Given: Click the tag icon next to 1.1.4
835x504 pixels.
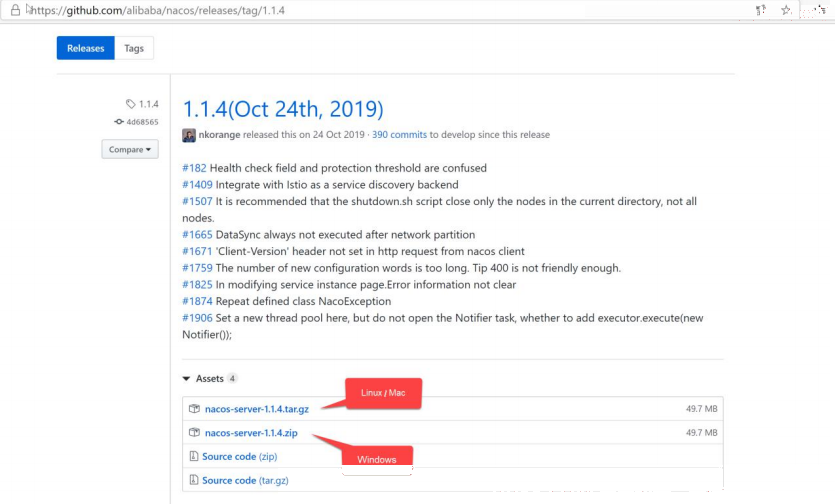Looking at the screenshot, I should (x=130, y=103).
